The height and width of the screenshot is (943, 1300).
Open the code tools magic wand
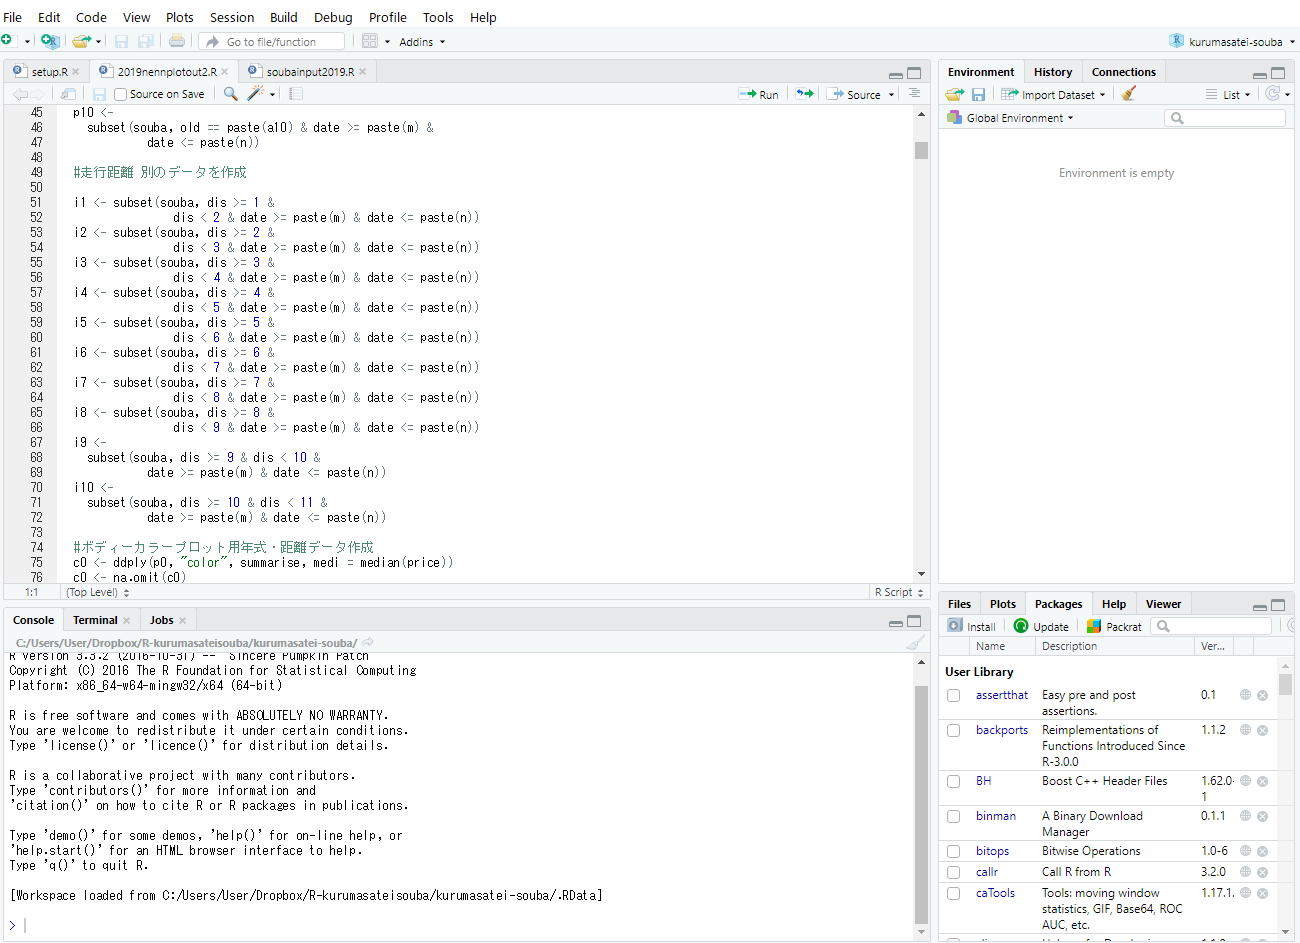pyautogui.click(x=256, y=94)
